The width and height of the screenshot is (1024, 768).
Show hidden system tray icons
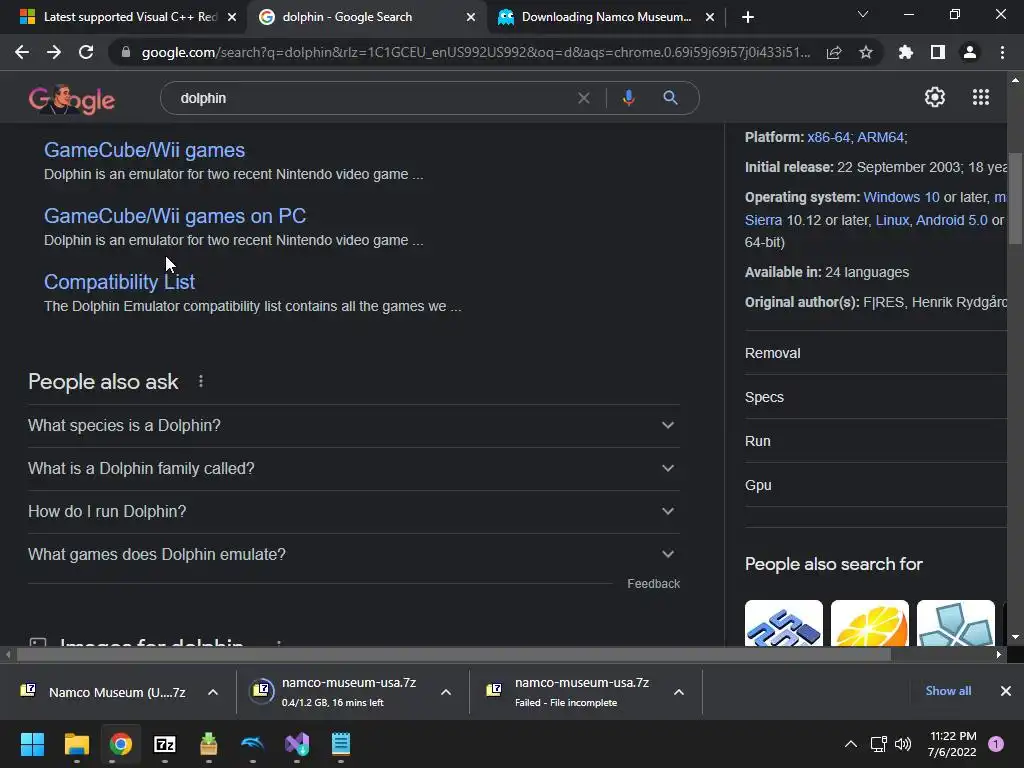click(850, 744)
